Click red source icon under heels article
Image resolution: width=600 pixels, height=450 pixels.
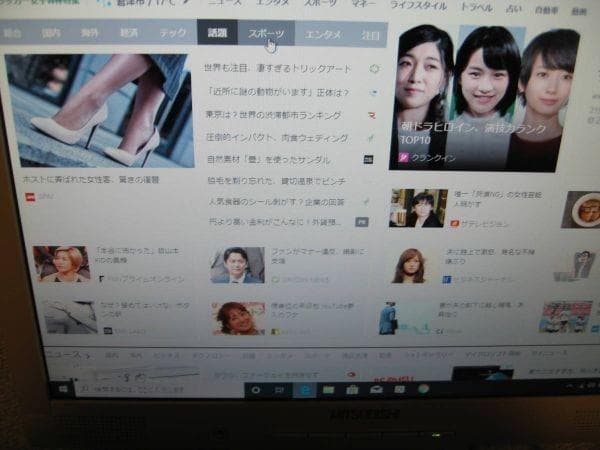point(30,197)
